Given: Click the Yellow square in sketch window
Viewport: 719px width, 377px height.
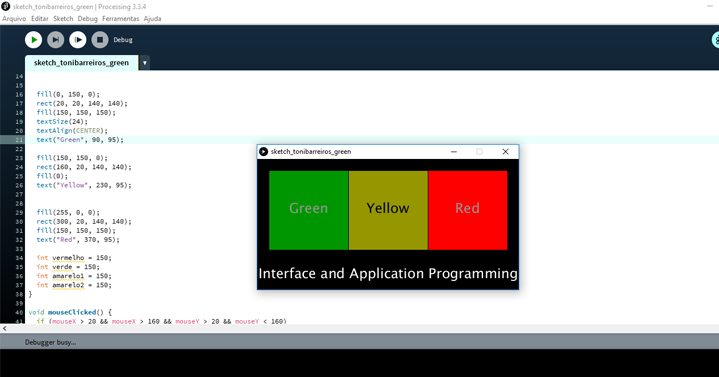Looking at the screenshot, I should 388,210.
